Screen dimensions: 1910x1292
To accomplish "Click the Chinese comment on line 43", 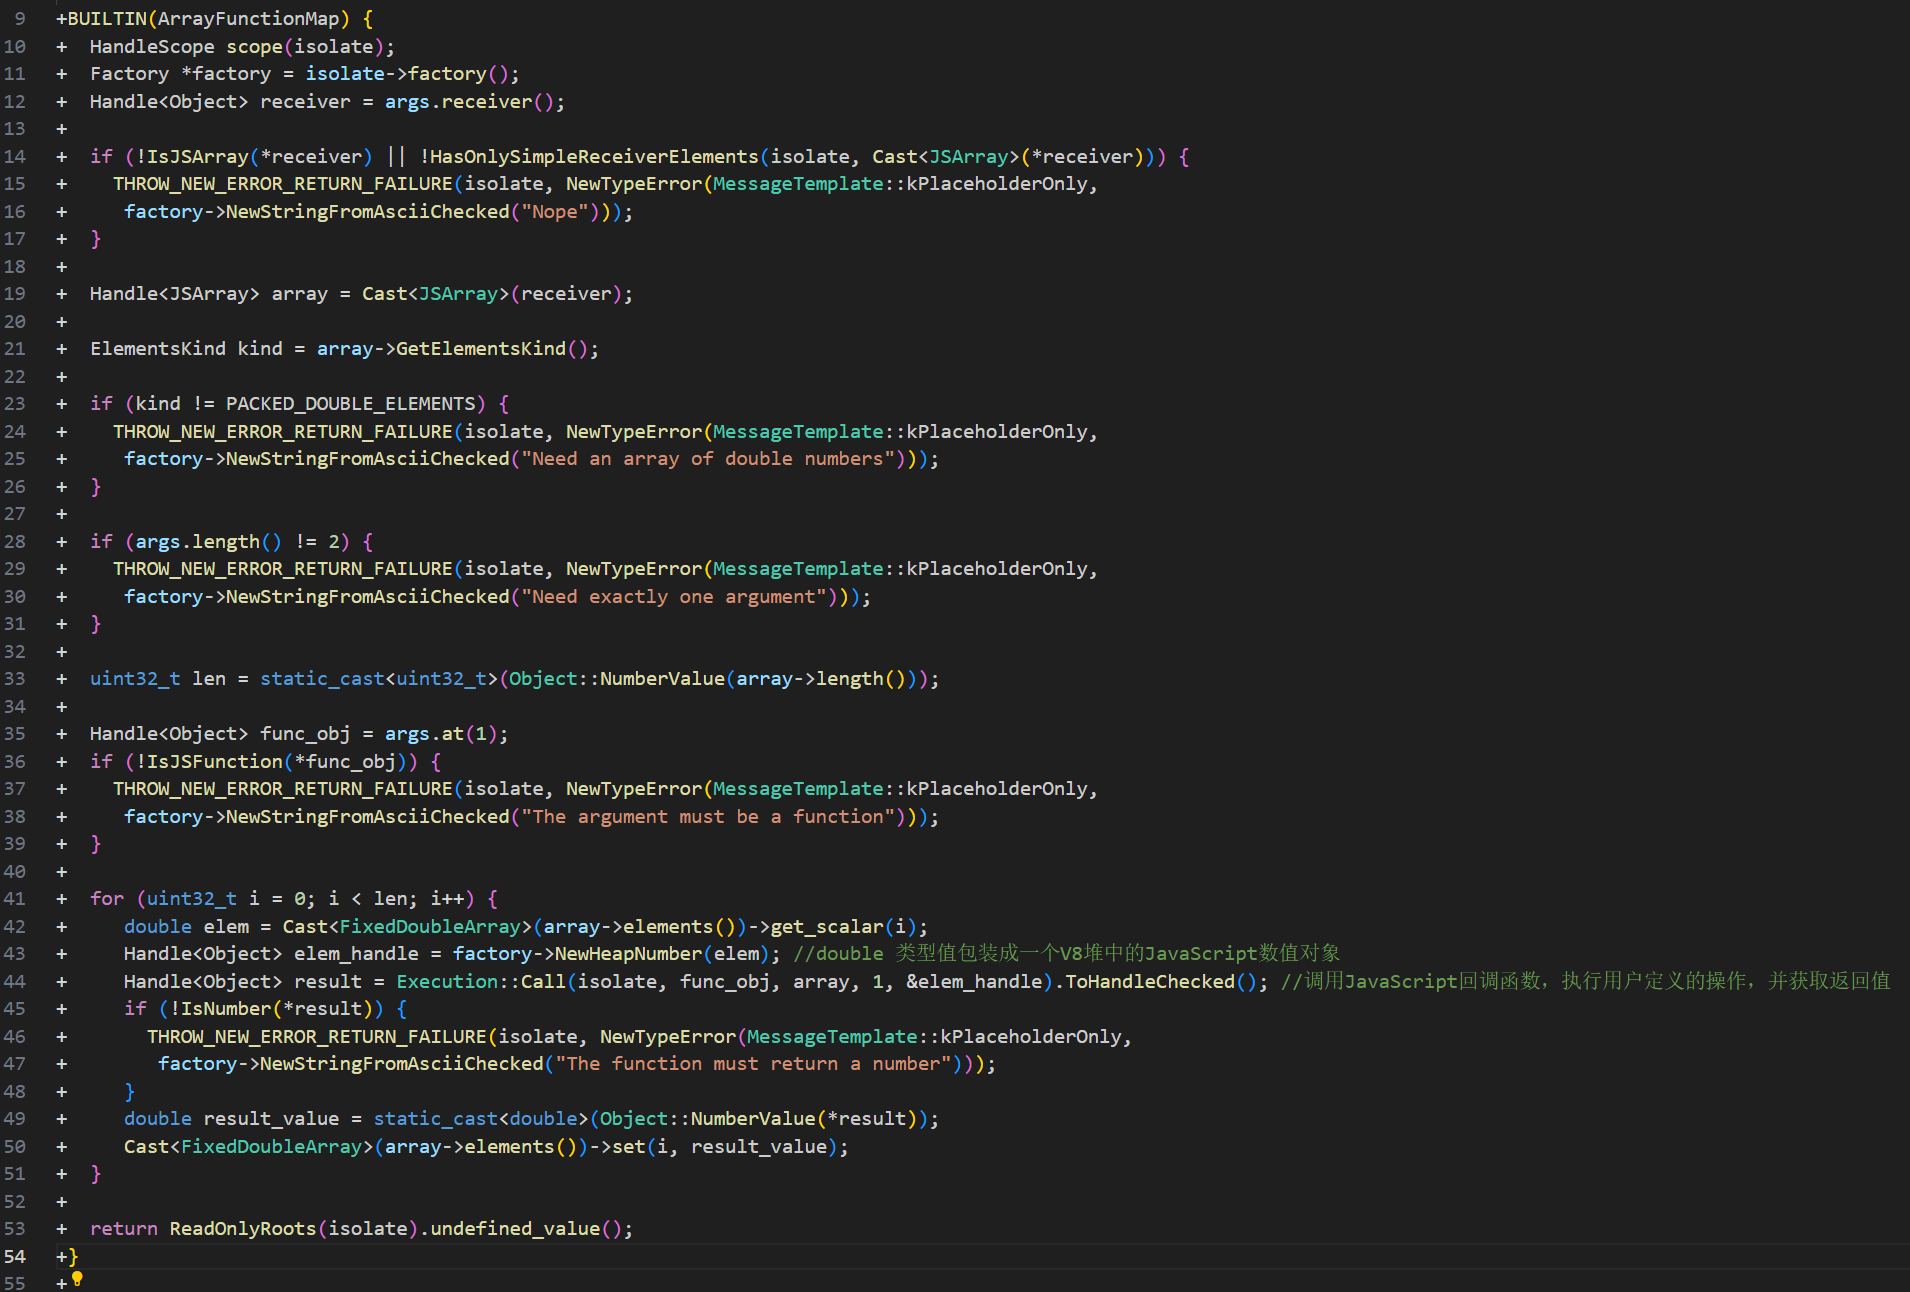I will 1066,954.
